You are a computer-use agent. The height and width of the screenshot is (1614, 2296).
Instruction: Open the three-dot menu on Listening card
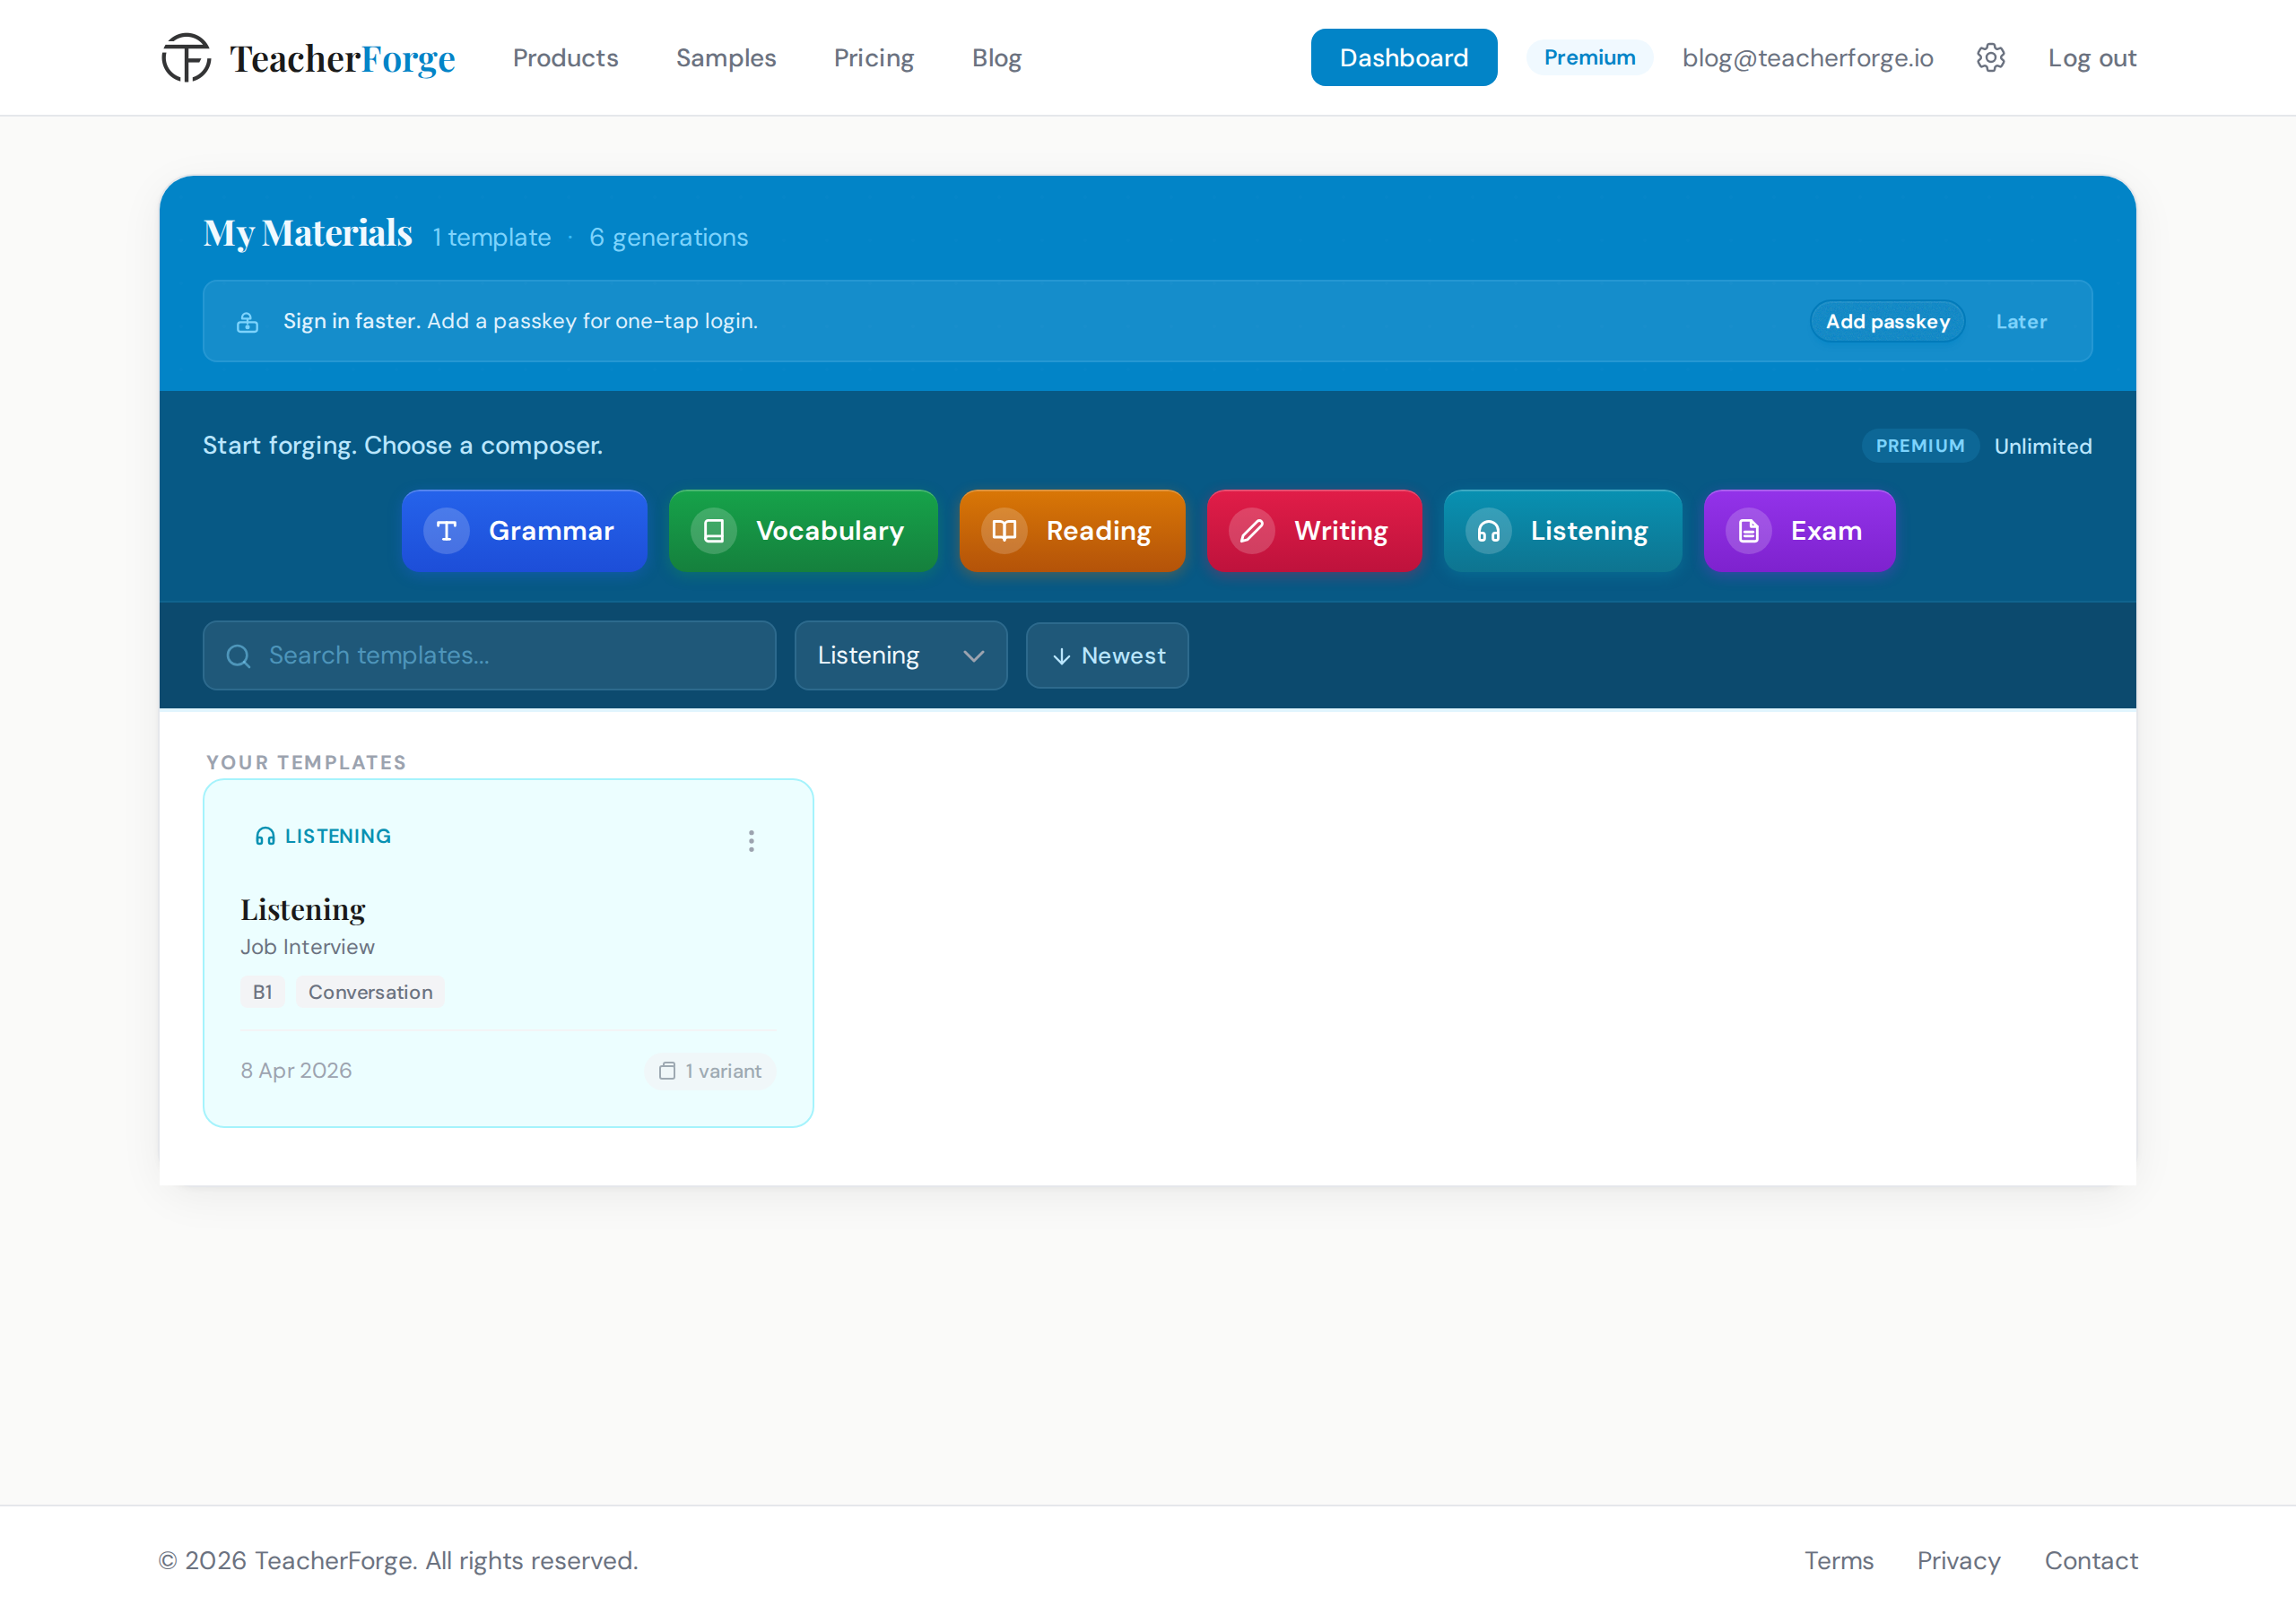[751, 841]
